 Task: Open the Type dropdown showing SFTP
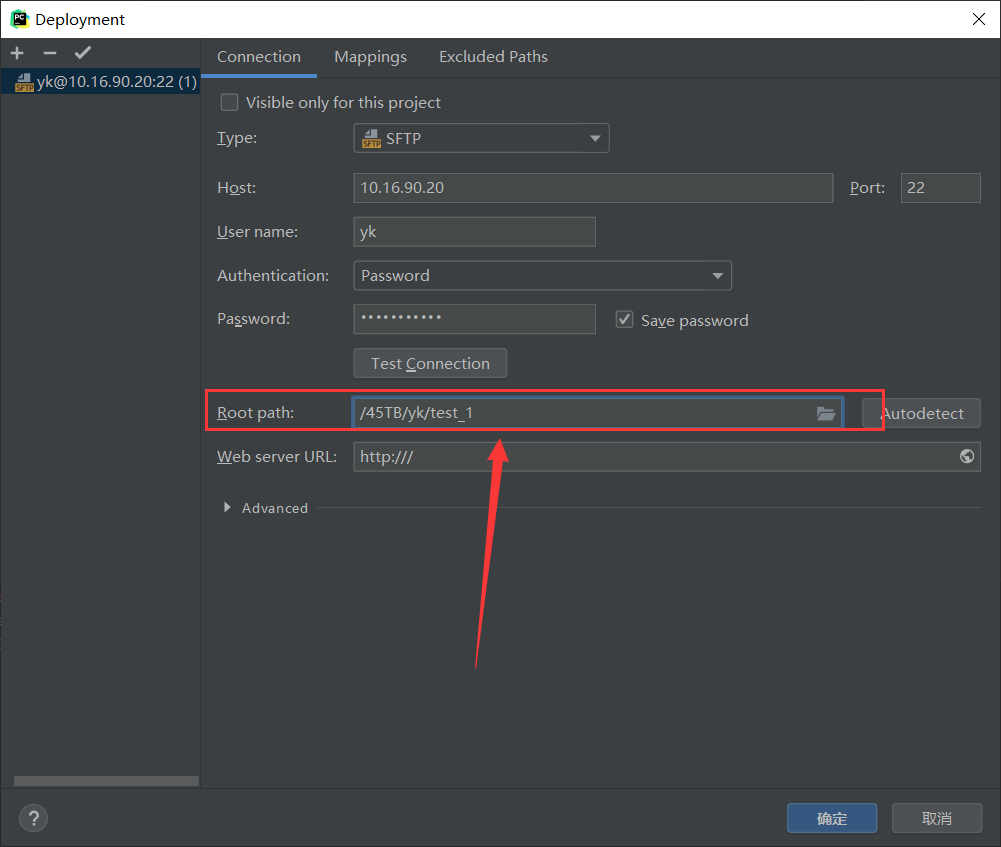[x=481, y=138]
